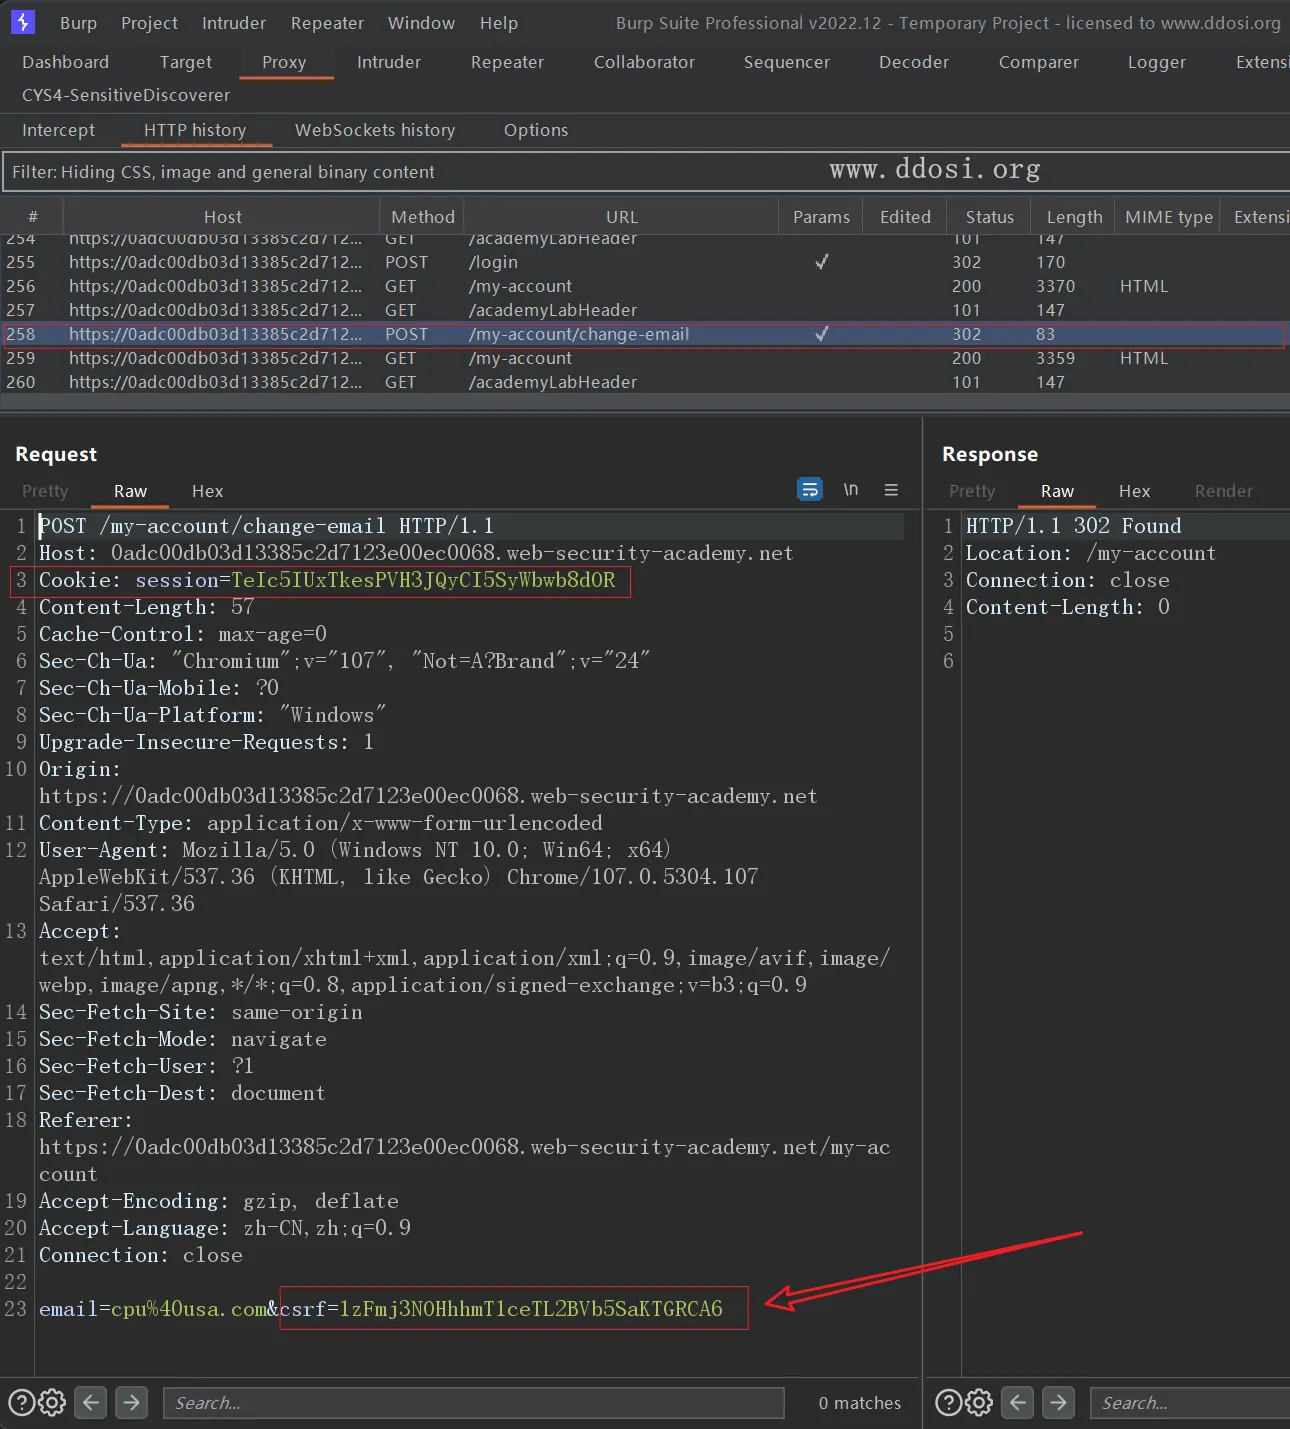1290x1429 pixels.
Task: Click Response next match arrow
Action: point(1058,1402)
